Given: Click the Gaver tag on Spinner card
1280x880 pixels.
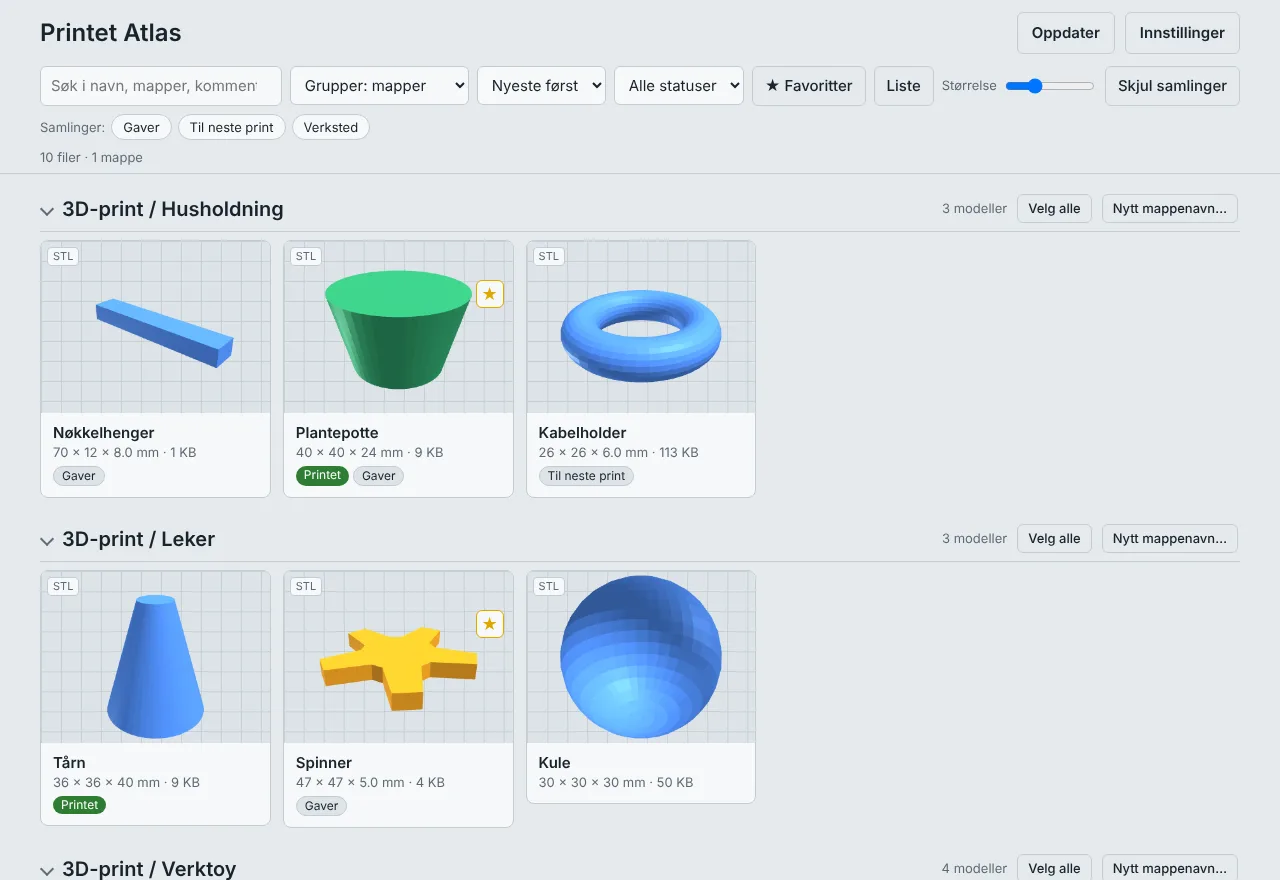Looking at the screenshot, I should click(x=322, y=806).
